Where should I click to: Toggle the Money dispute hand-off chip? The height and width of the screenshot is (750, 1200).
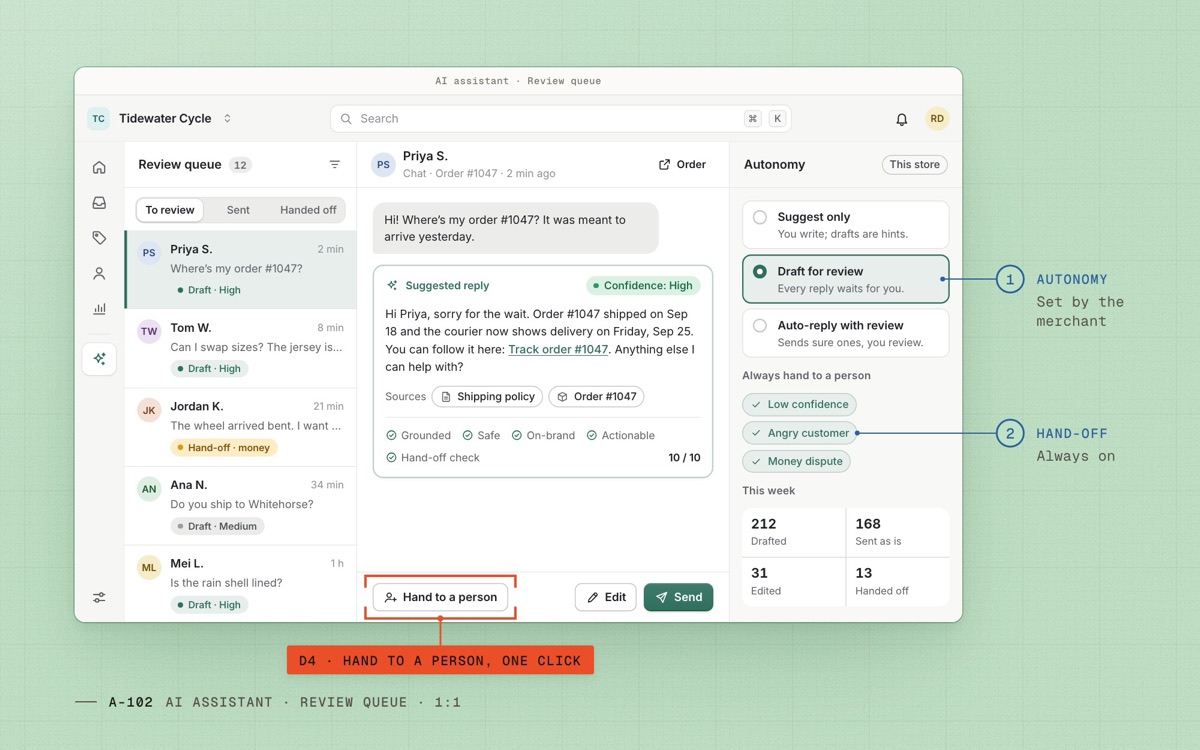point(796,461)
